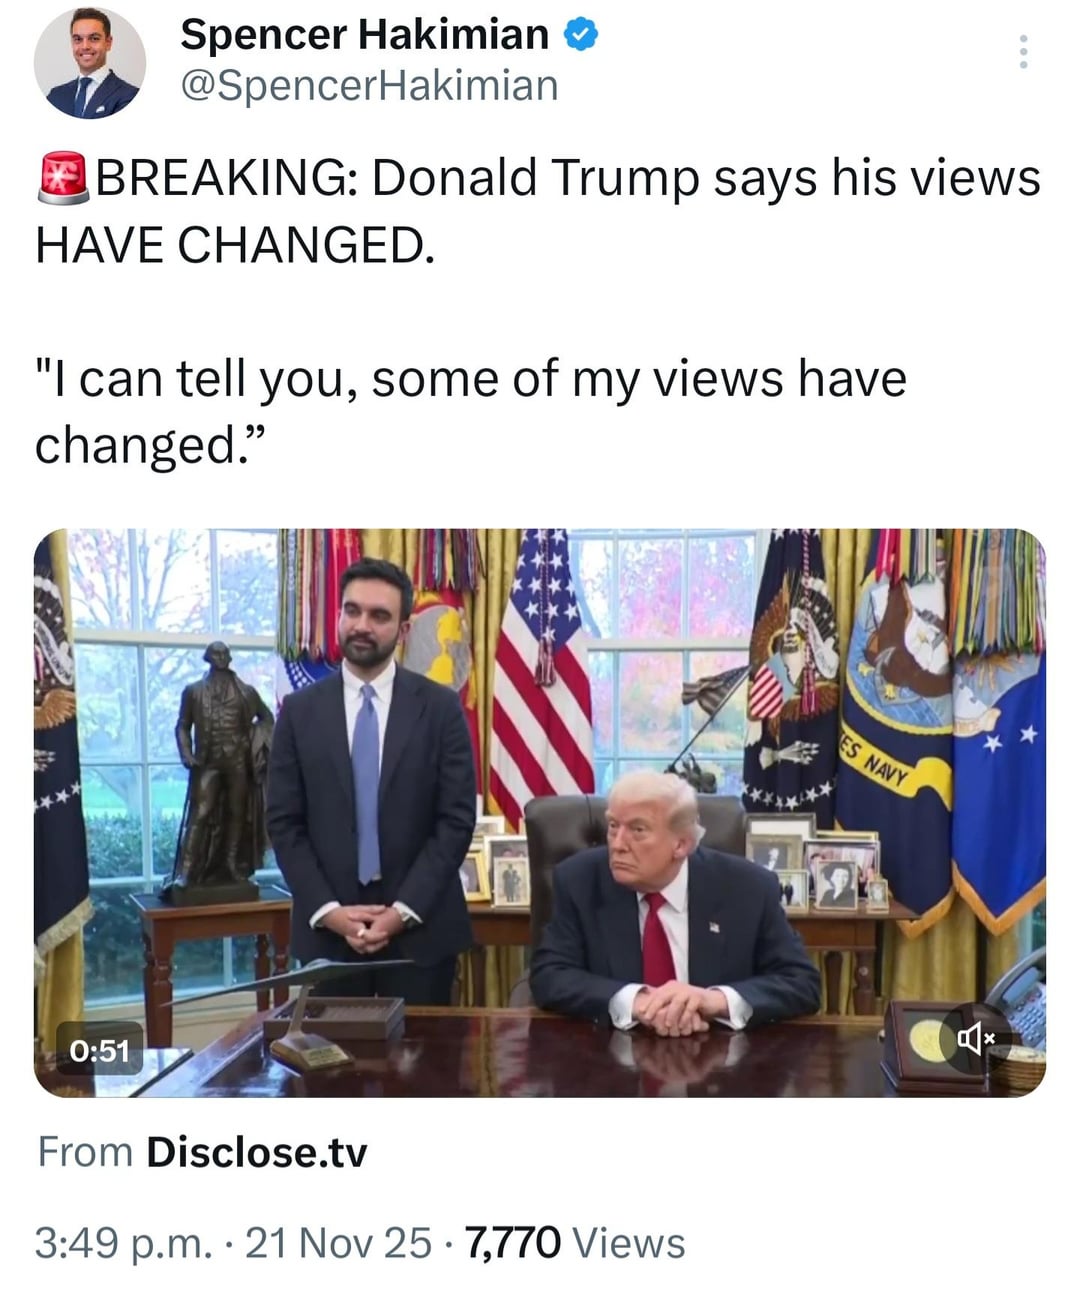Screen dimensions: 1080x1293
Task: Open Spencer Hakimian's profile avatar
Action: (89, 63)
